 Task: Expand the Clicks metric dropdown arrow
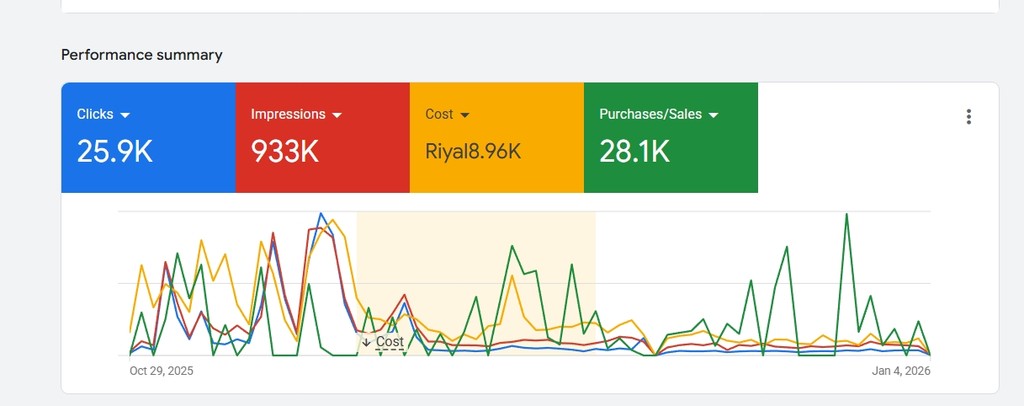click(126, 115)
